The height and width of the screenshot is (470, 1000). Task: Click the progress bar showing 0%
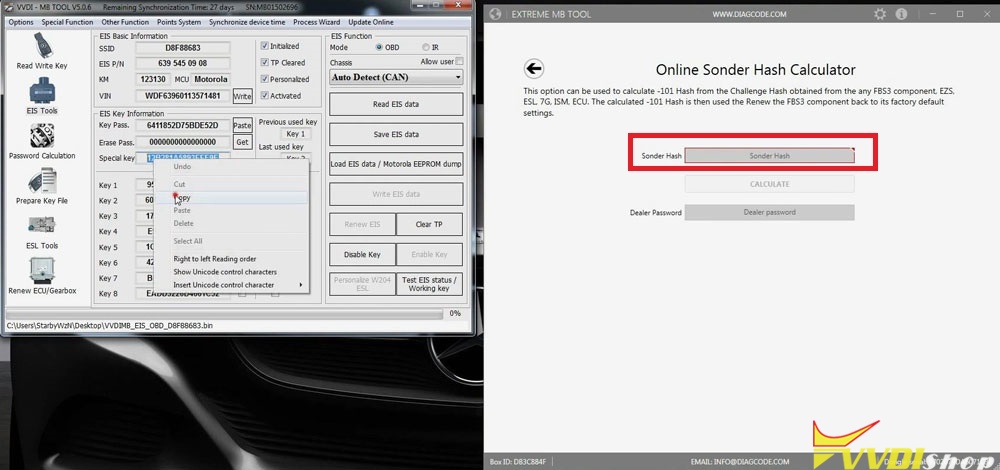coord(224,314)
